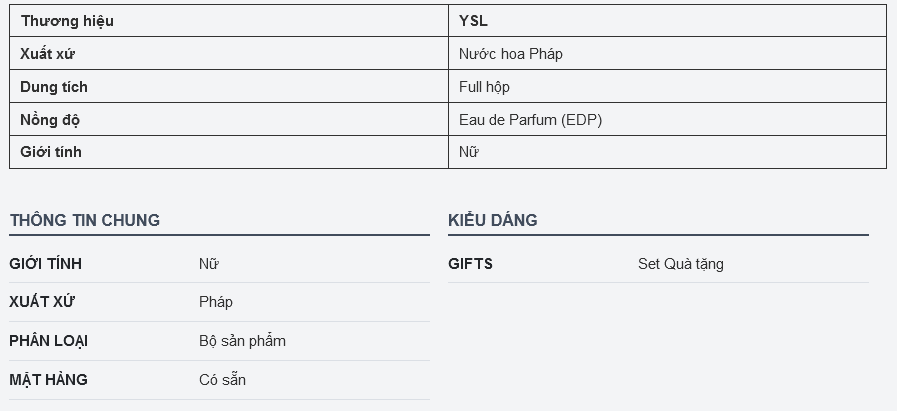This screenshot has width=897, height=411.
Task: Click the Pháp origin spec value
Action: [x=216, y=302]
